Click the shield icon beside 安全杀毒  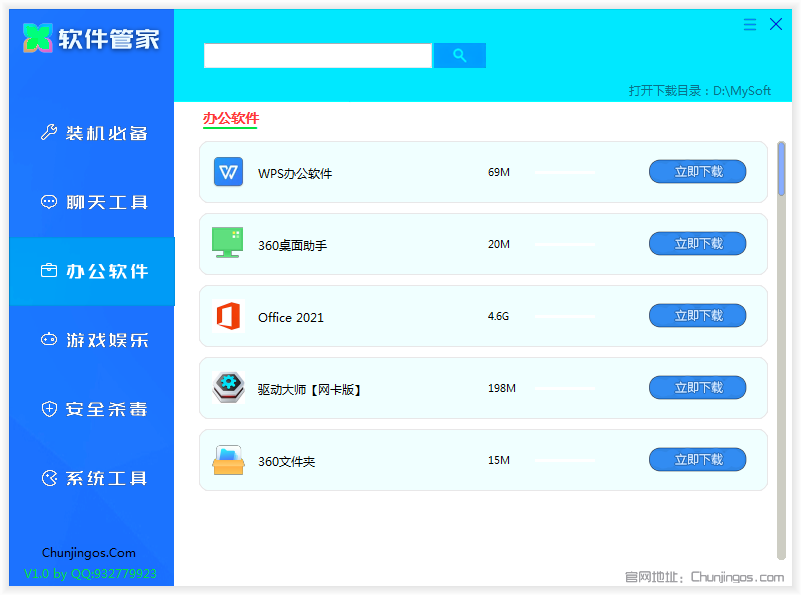point(49,409)
